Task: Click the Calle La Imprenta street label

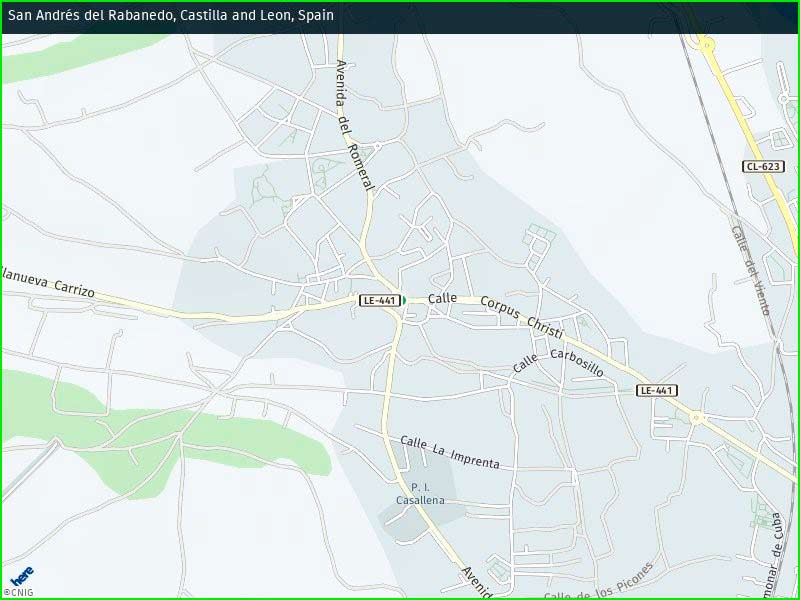Action: [449, 452]
